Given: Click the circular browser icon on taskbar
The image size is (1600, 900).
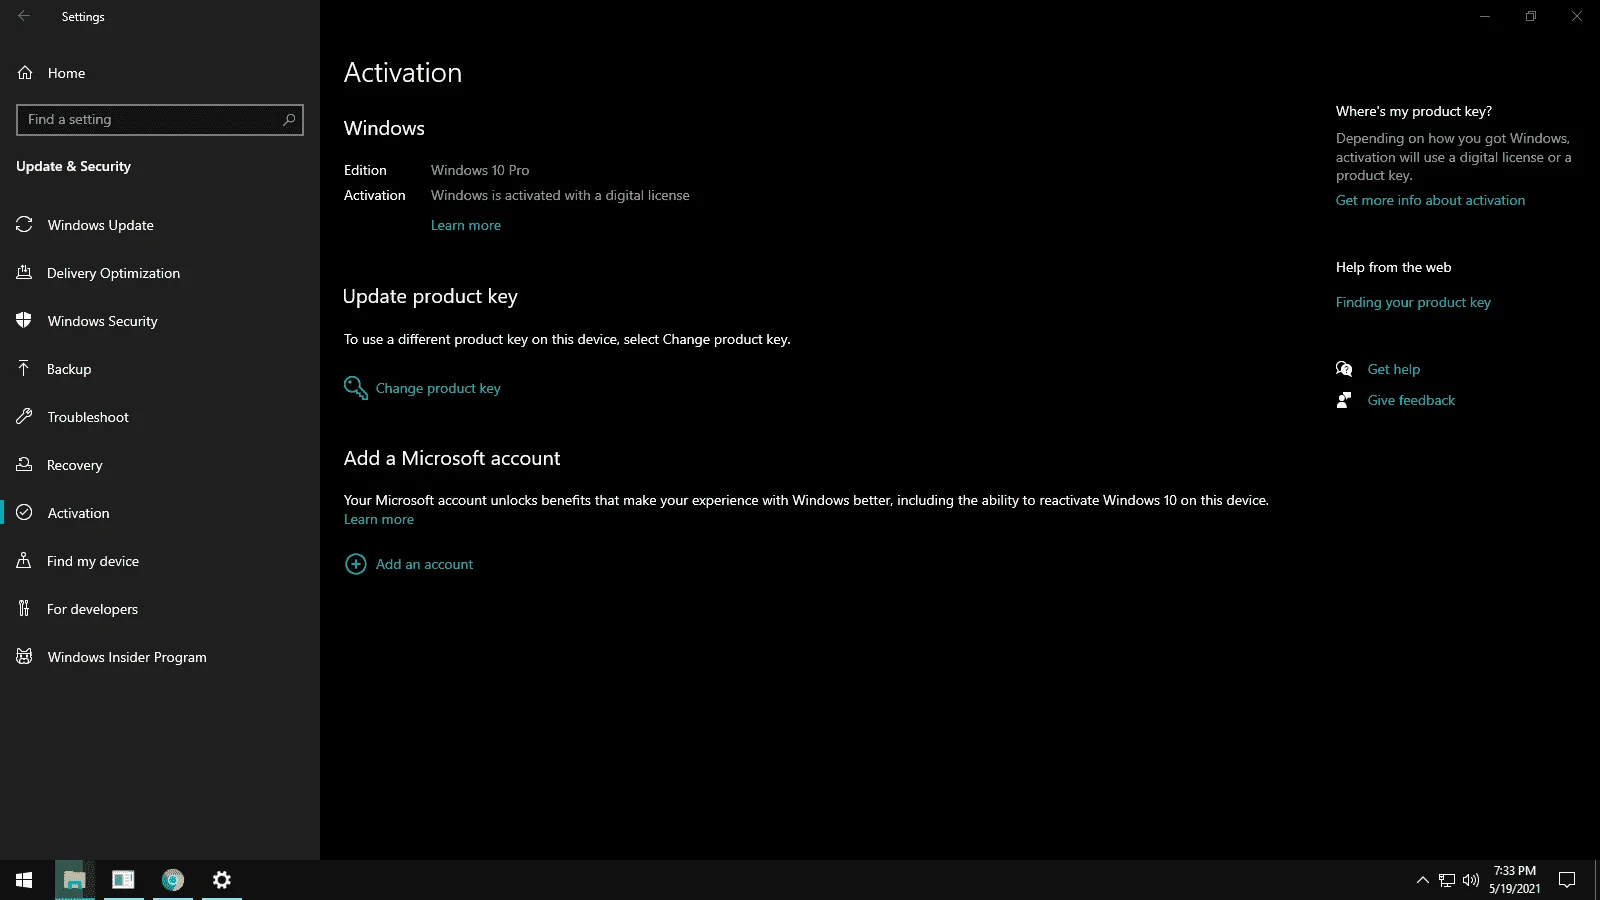Looking at the screenshot, I should pyautogui.click(x=173, y=880).
